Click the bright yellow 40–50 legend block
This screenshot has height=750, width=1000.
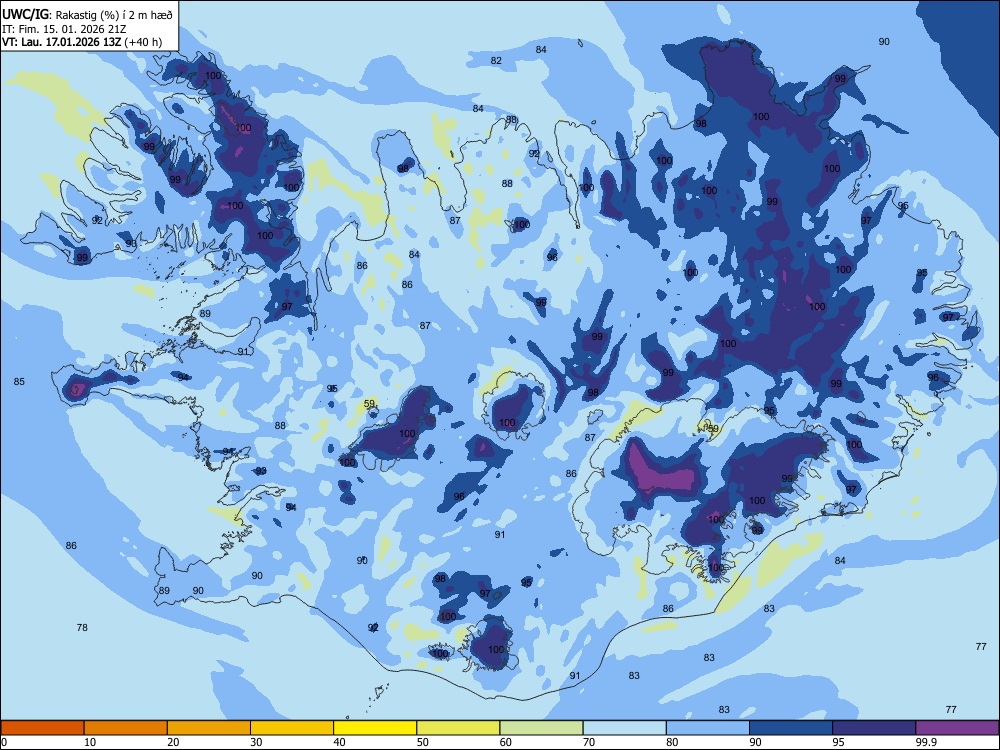tap(375, 728)
